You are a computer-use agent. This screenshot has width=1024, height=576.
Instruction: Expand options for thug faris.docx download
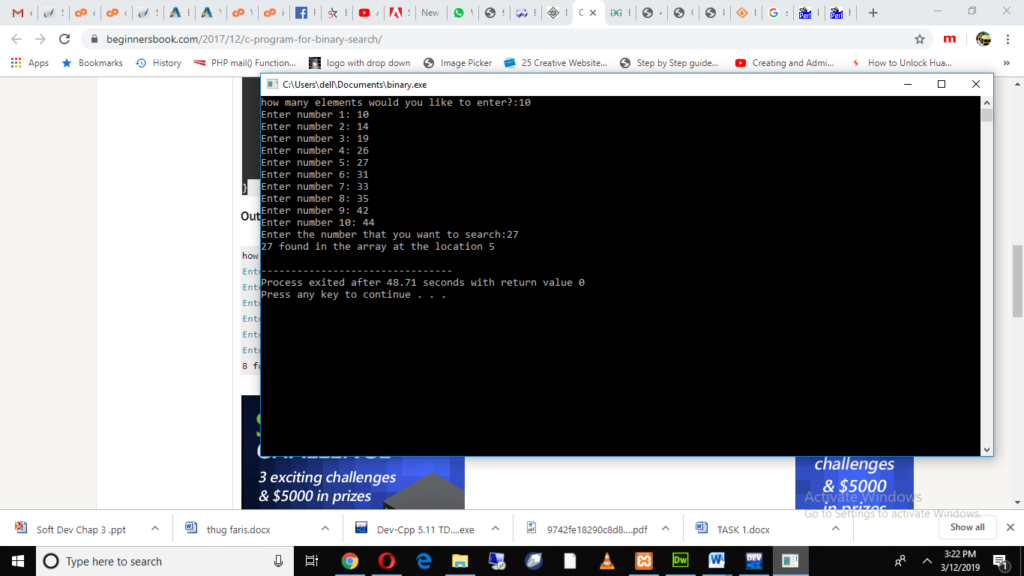pyautogui.click(x=325, y=528)
